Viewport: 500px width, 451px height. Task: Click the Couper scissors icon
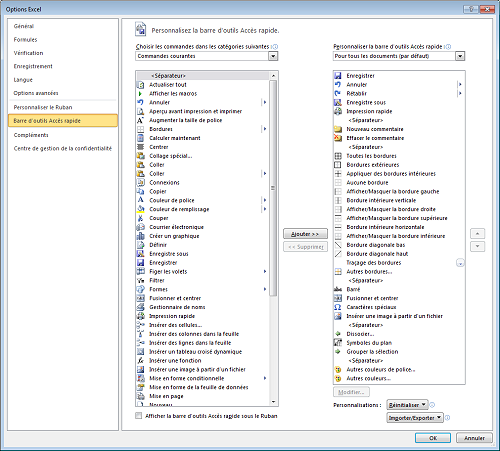141,218
